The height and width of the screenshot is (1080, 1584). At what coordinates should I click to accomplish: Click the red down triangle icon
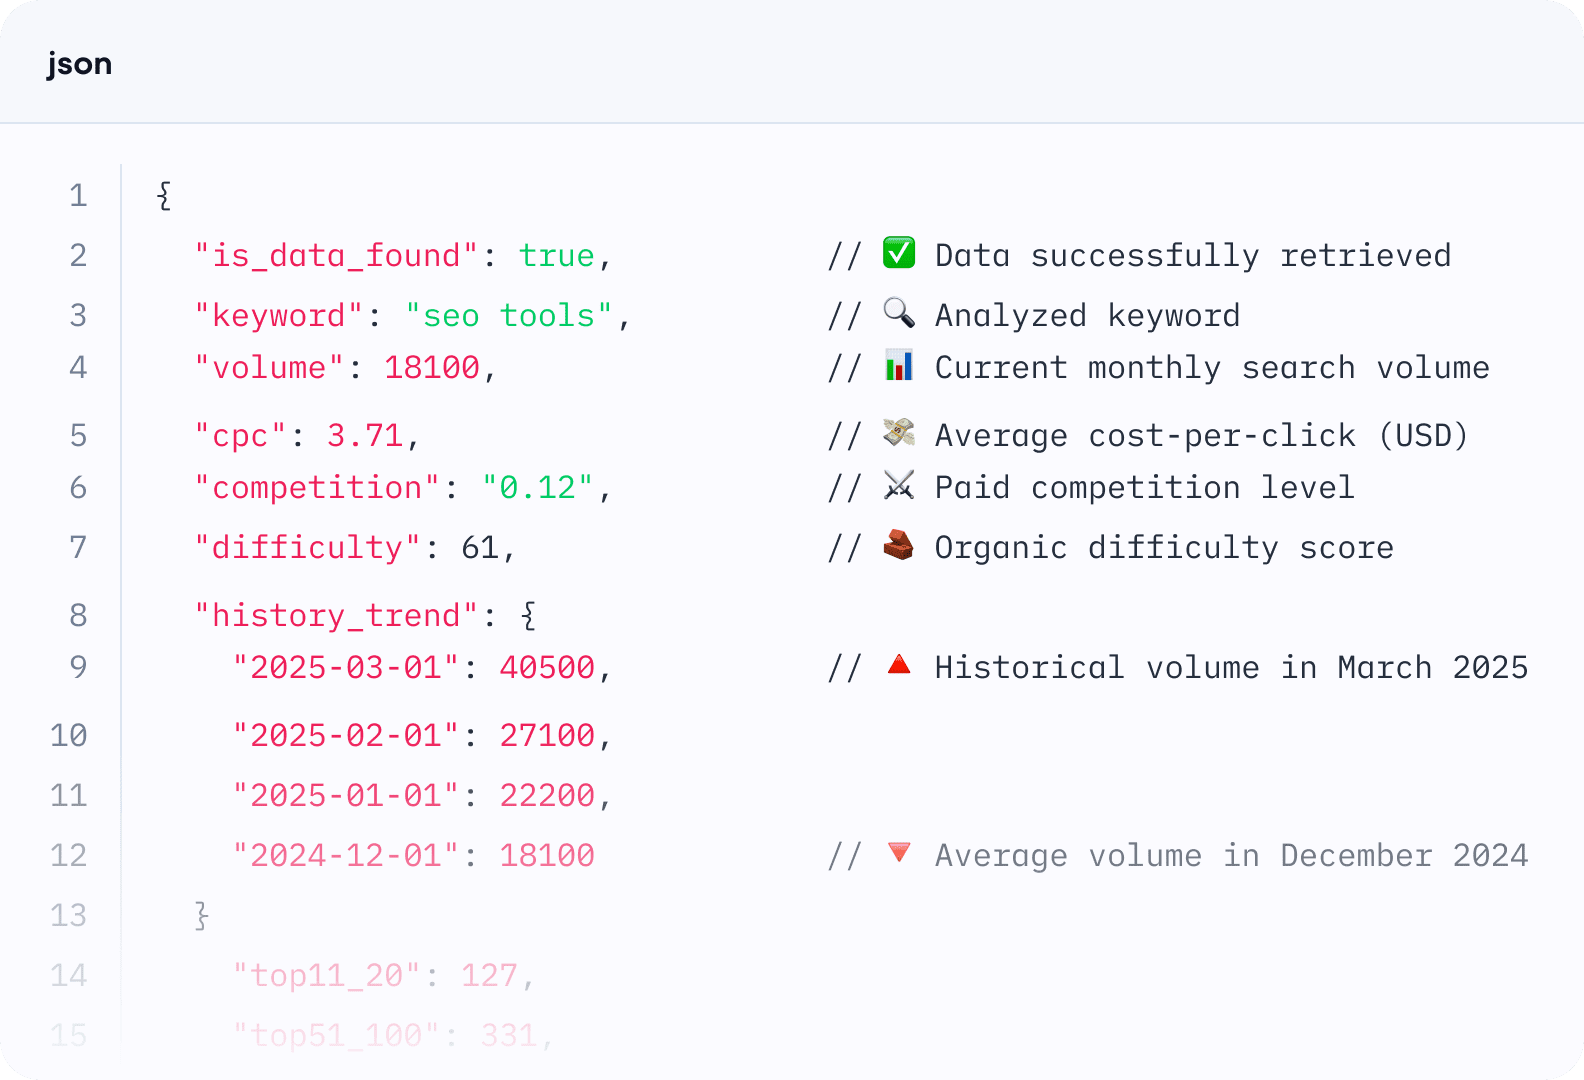[899, 853]
